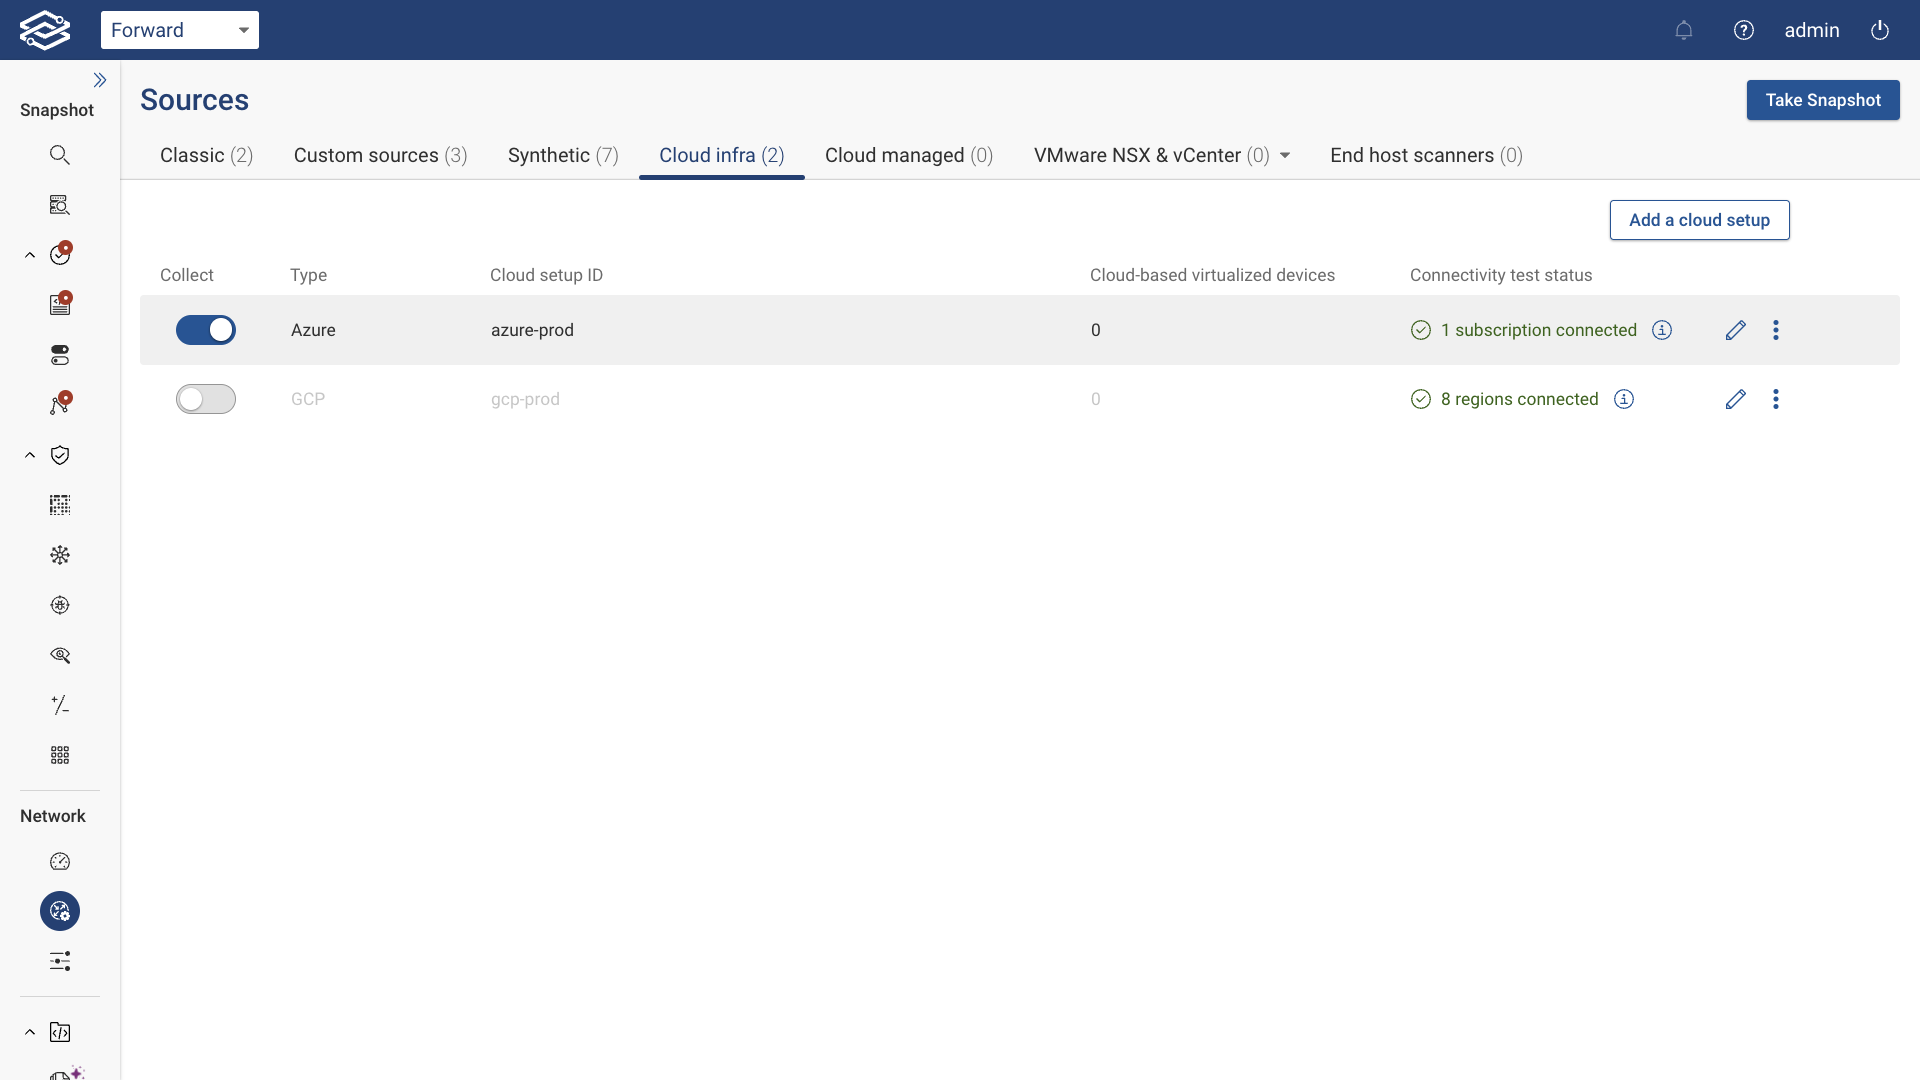Disable Collect for the Azure source

pos(206,330)
